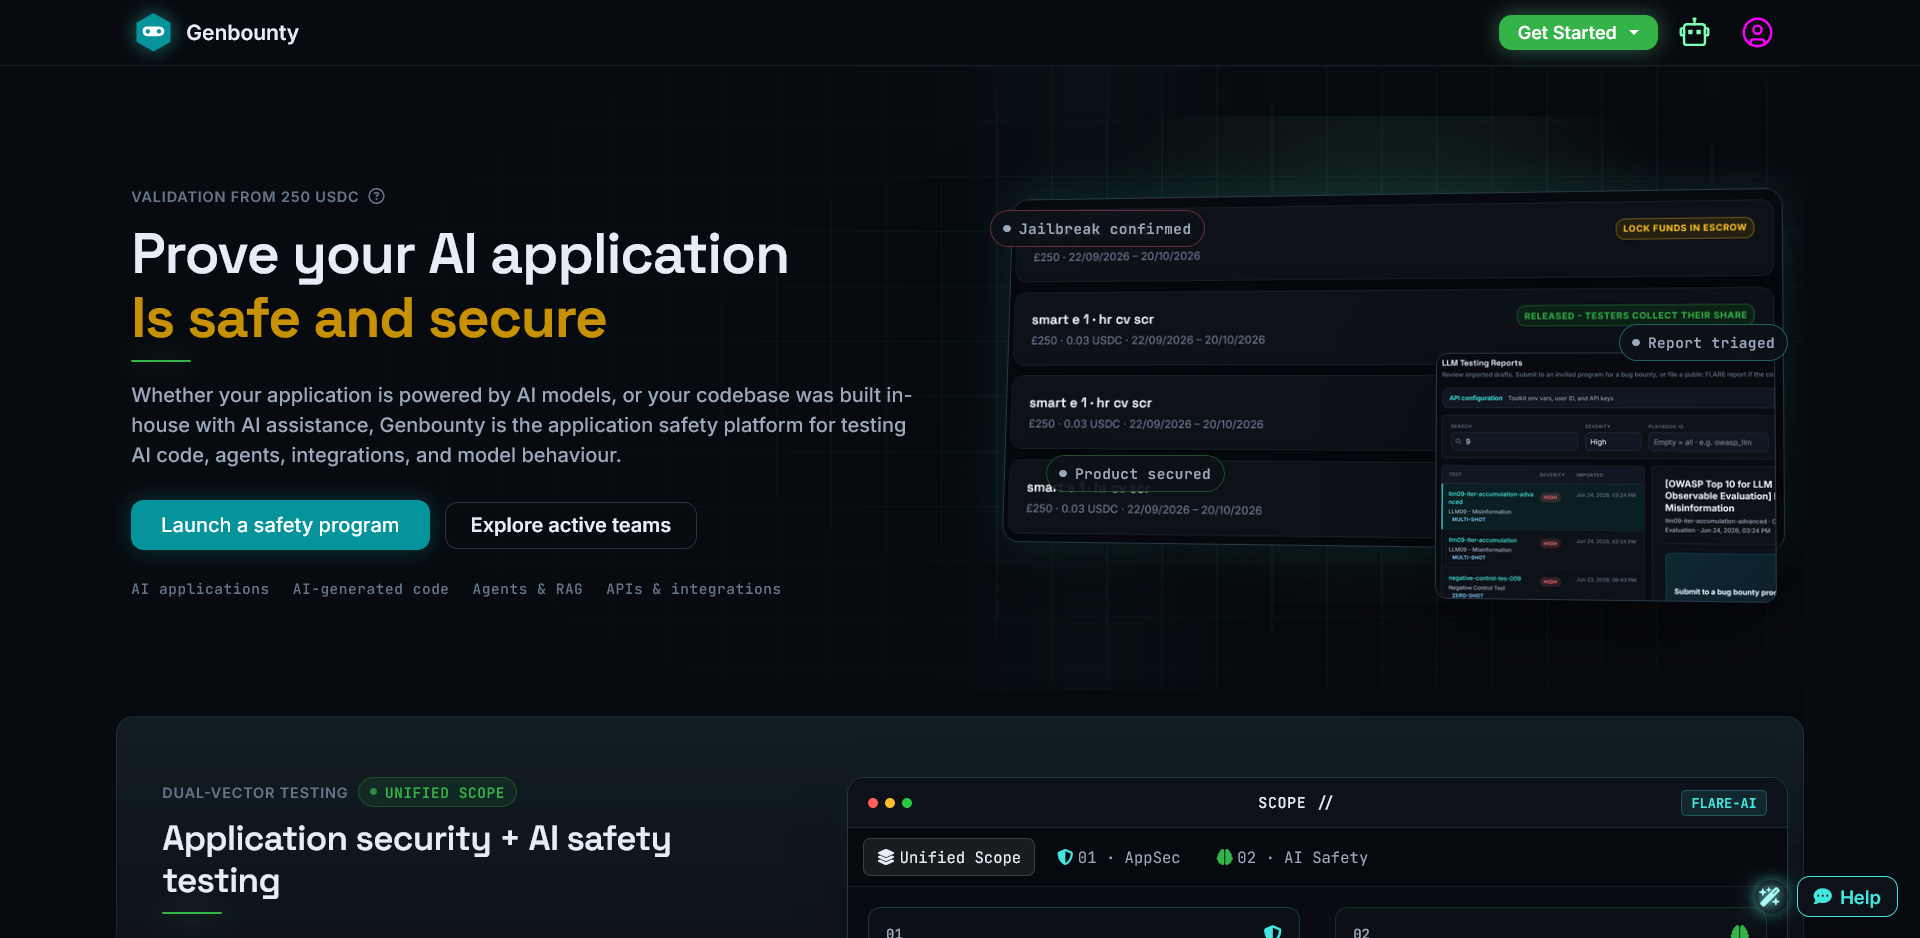Viewport: 1920px width, 938px height.
Task: Click the UNIFIED SCOPE pill badge
Action: coord(437,792)
